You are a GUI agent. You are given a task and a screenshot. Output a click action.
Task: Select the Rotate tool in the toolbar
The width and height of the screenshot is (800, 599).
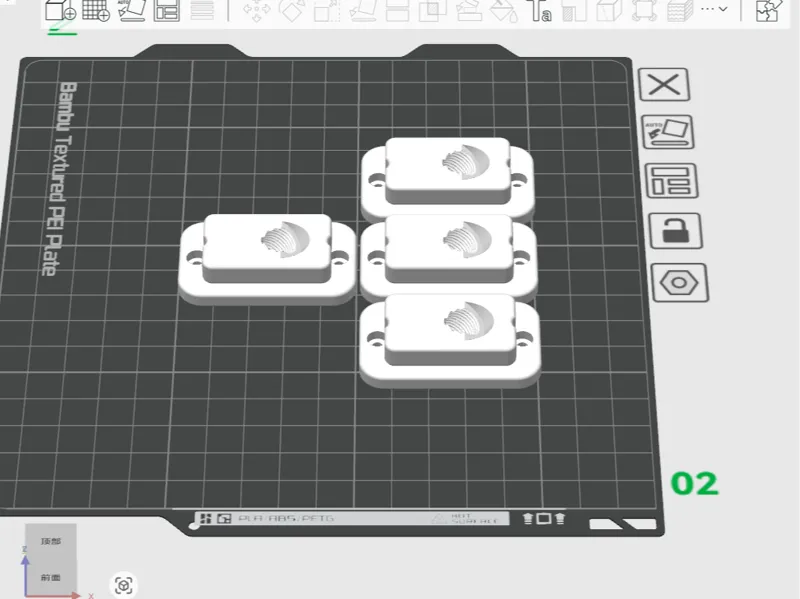point(292,10)
